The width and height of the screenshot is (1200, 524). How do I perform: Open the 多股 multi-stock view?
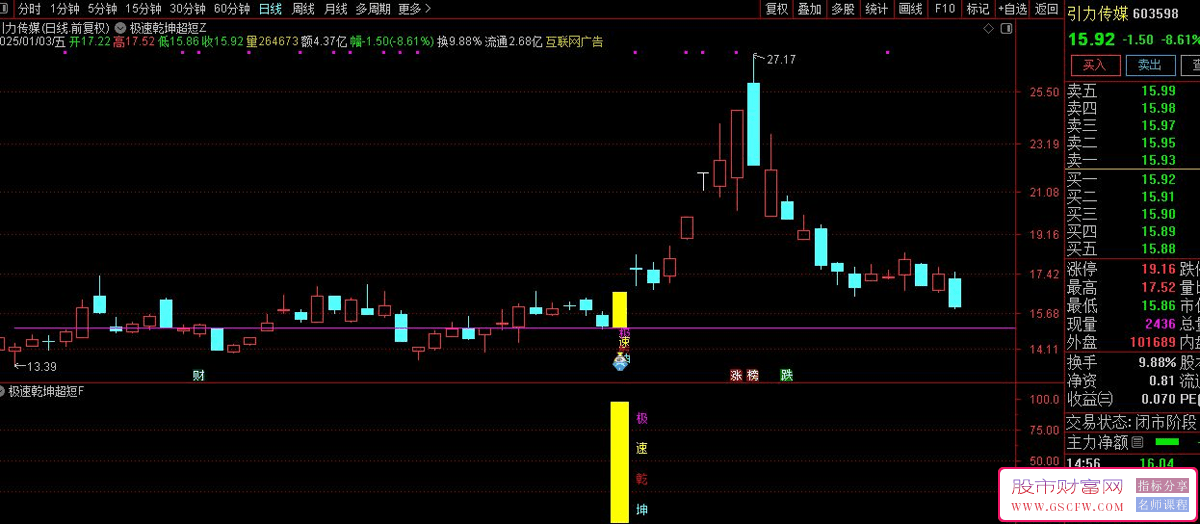pyautogui.click(x=843, y=9)
